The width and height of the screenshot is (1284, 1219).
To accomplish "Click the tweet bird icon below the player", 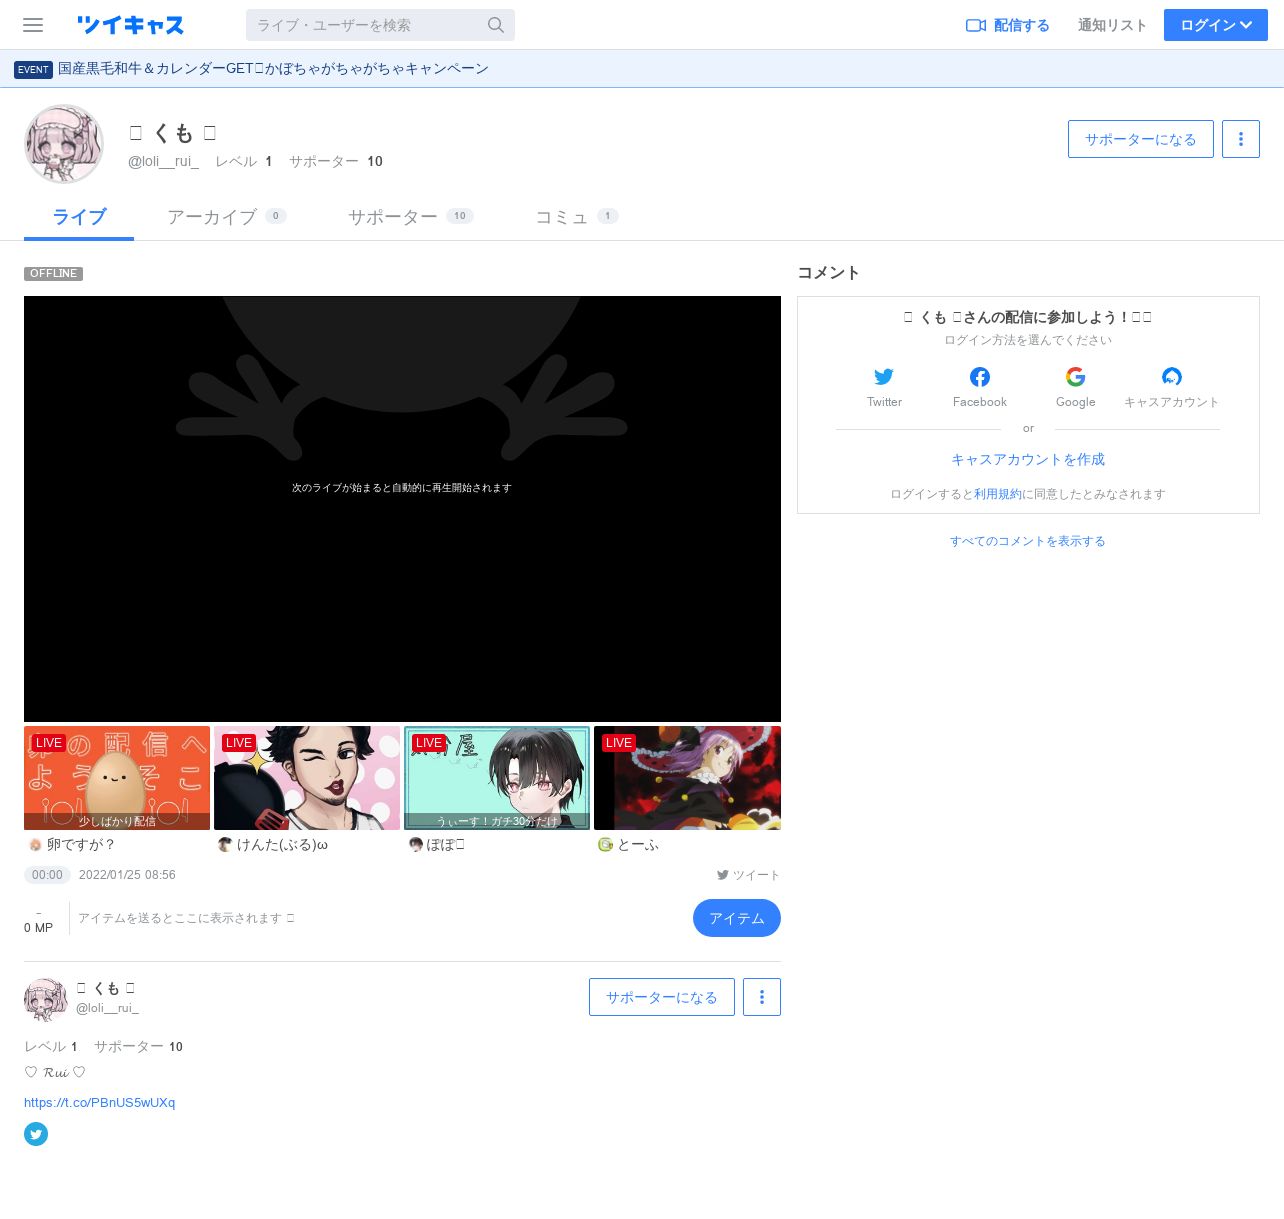I will point(723,875).
